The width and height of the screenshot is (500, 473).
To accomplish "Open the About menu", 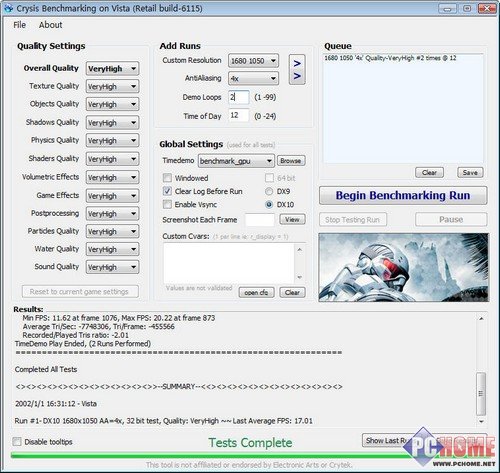I will pos(50,25).
